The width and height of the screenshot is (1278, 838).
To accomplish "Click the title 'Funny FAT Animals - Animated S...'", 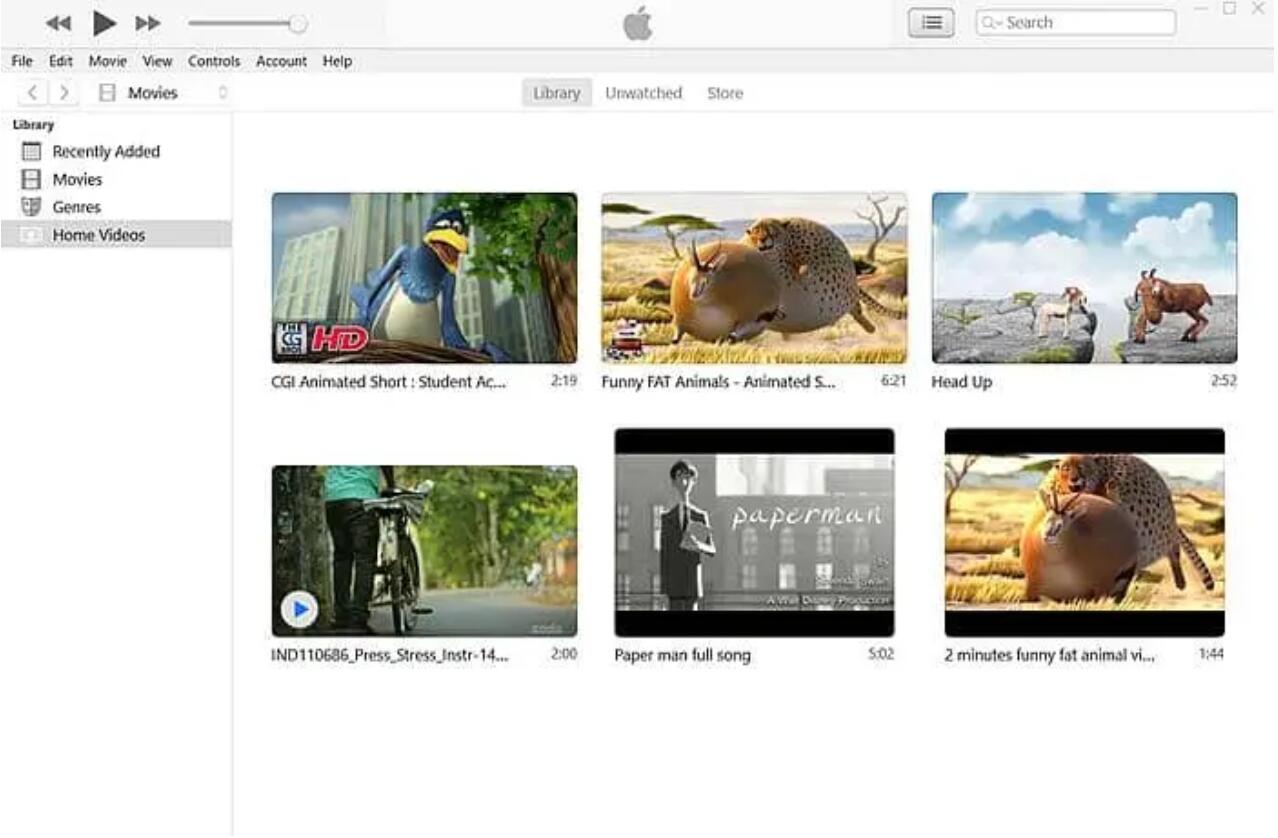I will click(718, 382).
